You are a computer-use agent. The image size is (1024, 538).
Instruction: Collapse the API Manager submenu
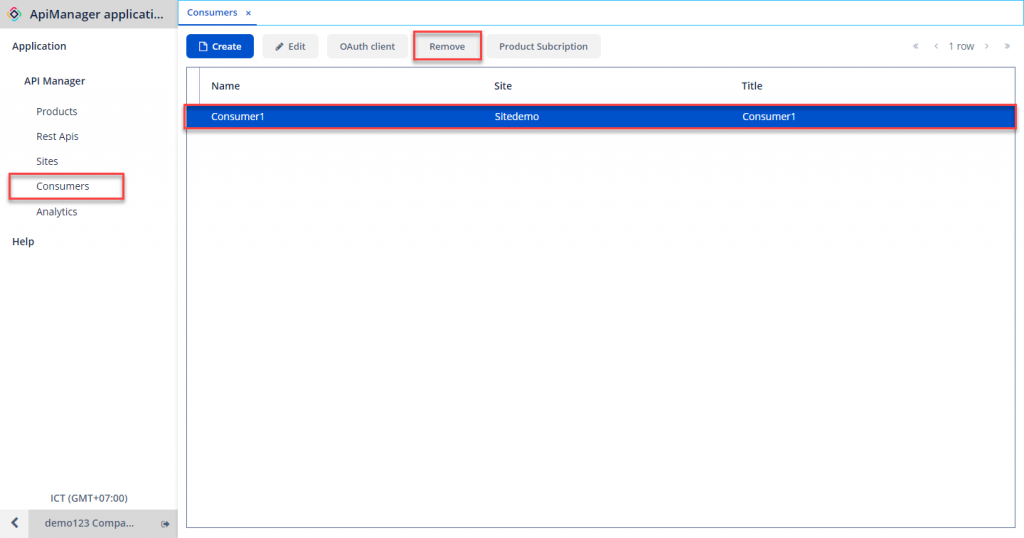coord(55,81)
